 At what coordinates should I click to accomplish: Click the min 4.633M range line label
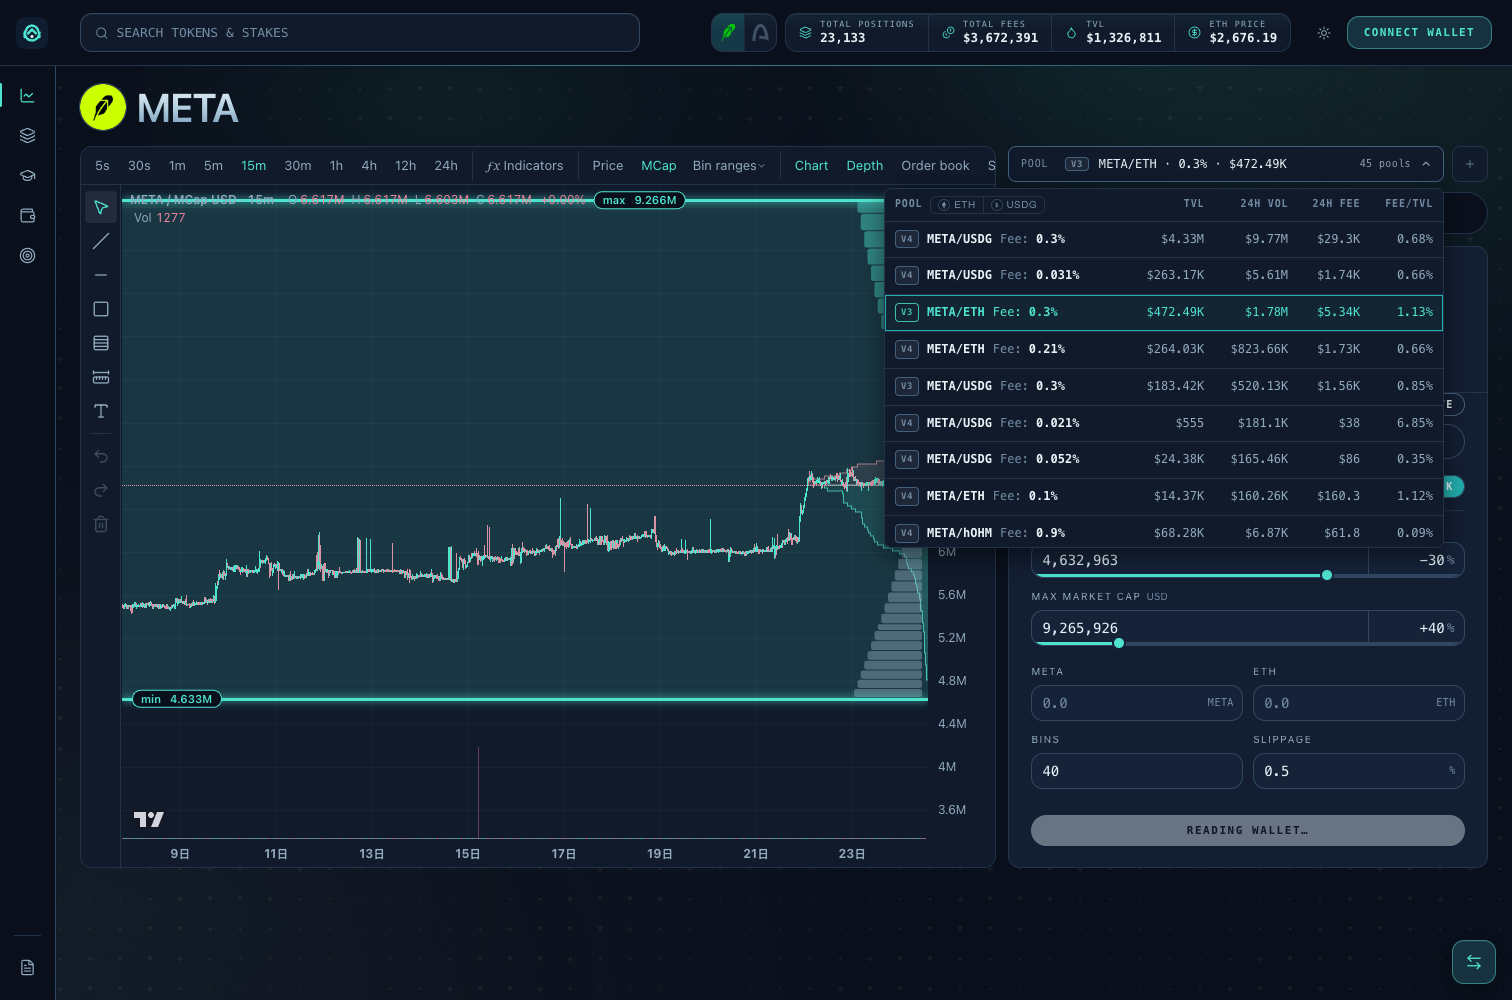tap(177, 699)
